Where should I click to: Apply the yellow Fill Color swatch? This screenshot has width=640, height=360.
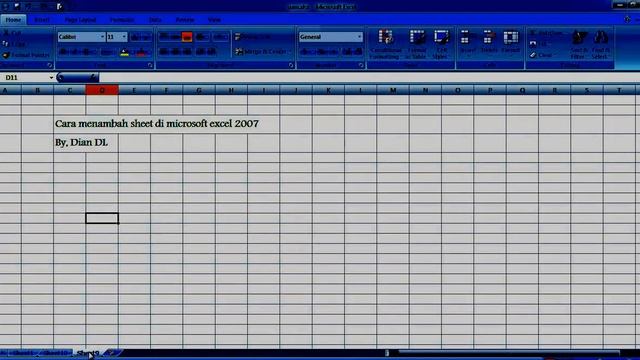coord(125,52)
